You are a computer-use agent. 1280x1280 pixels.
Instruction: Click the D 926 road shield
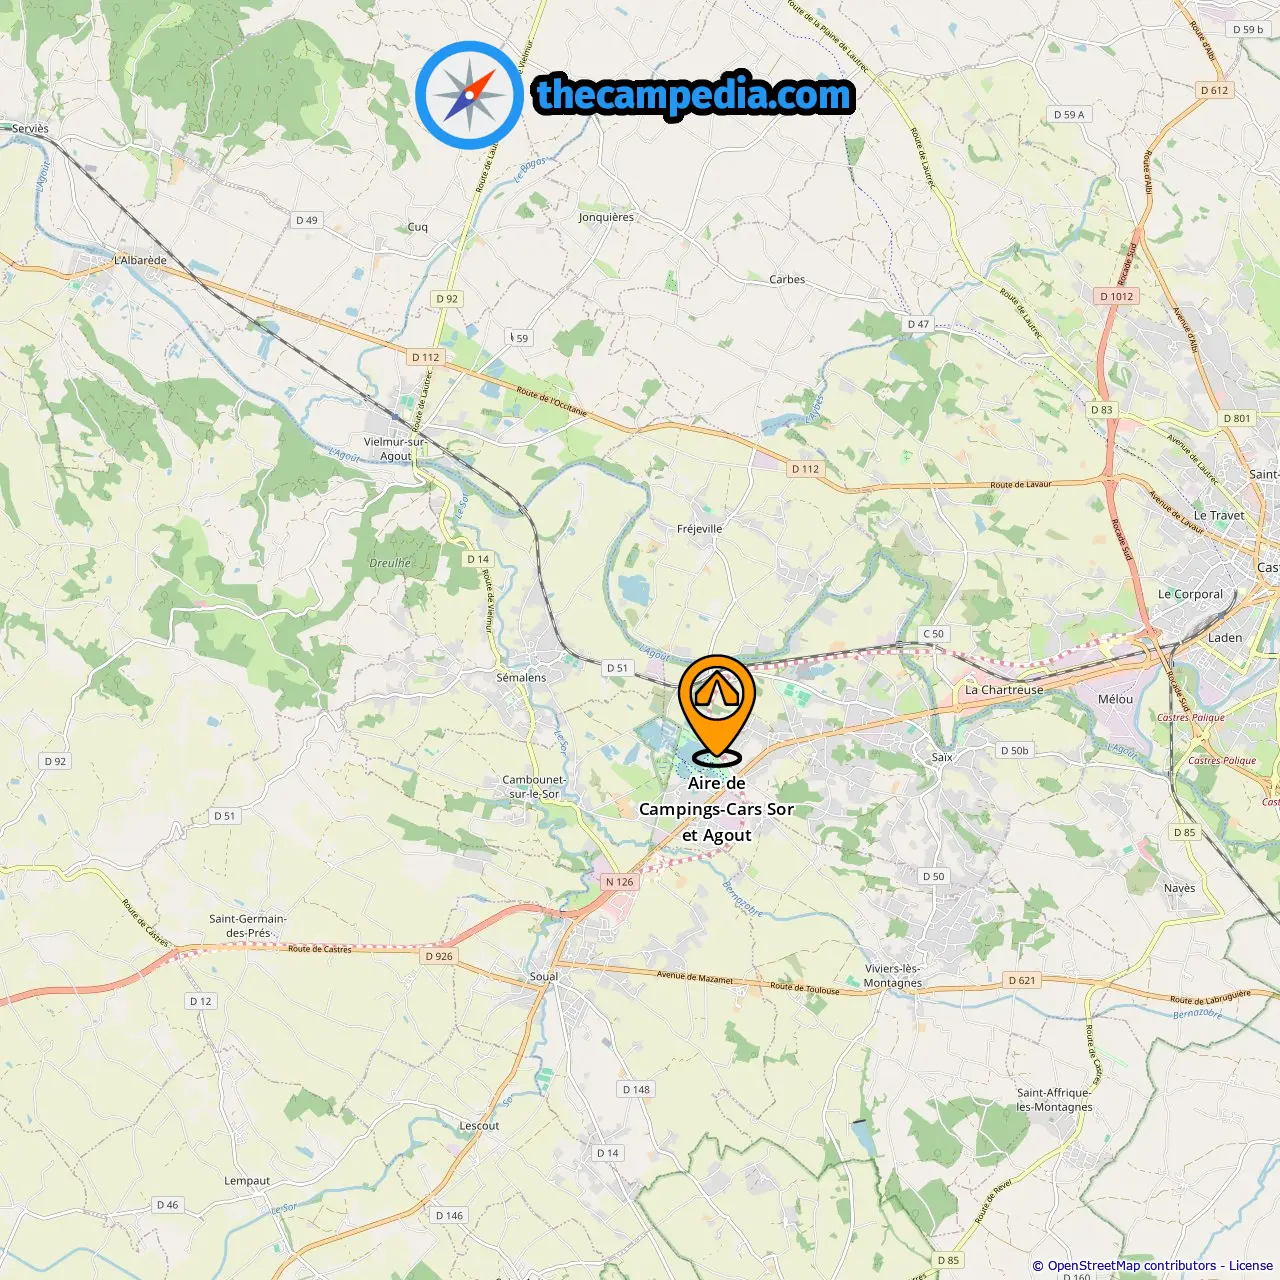click(439, 956)
